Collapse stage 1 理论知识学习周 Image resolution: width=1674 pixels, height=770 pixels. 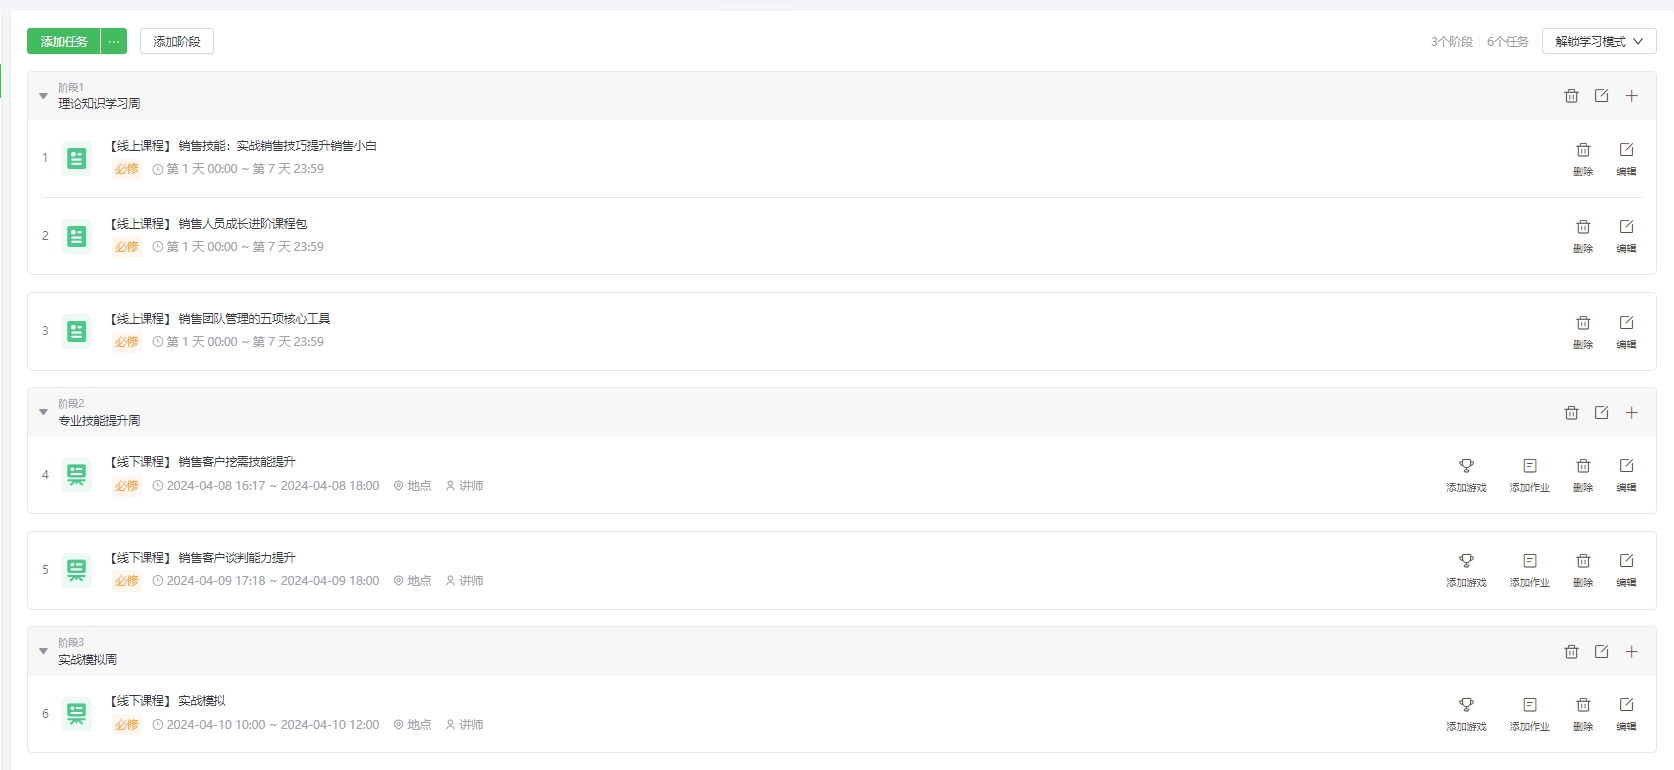tap(43, 96)
